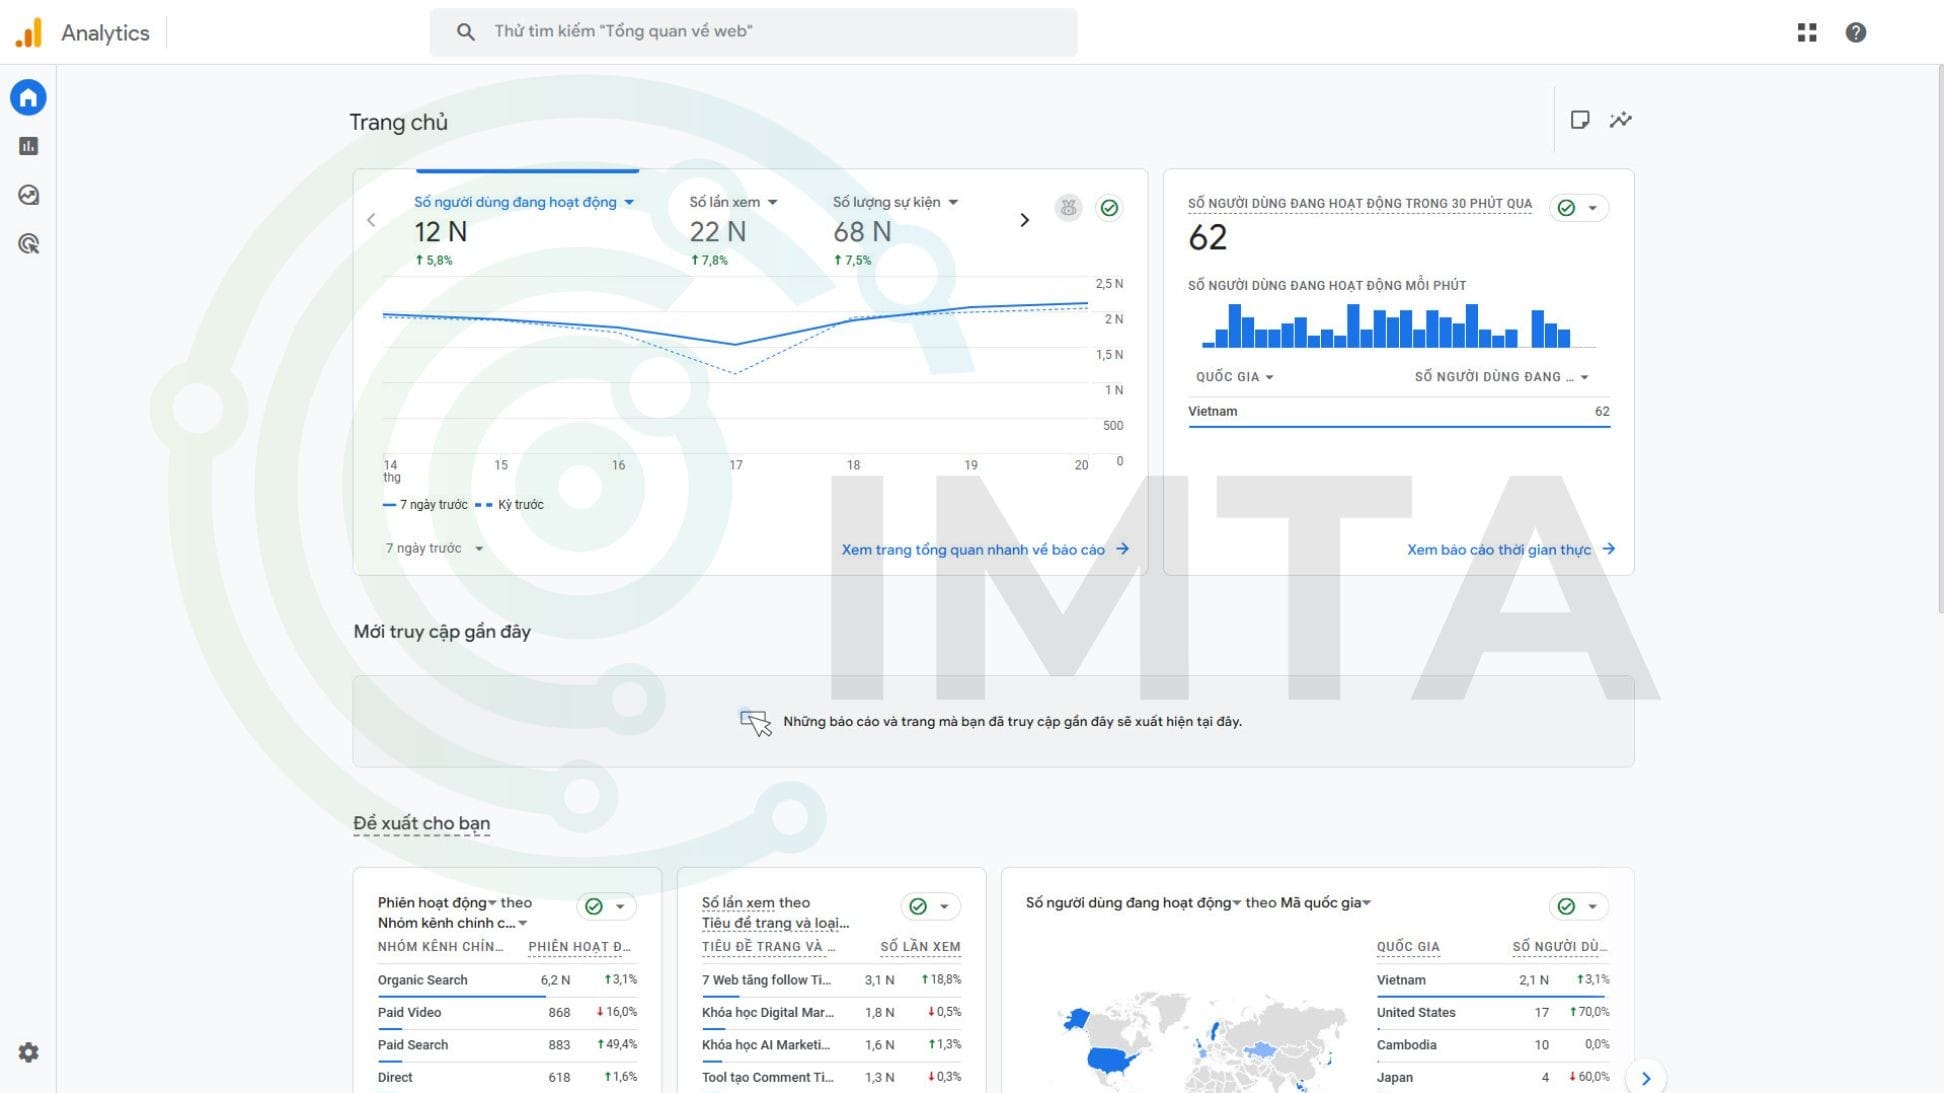Open the Advertising section in the sidebar
The height and width of the screenshot is (1093, 1944).
(x=28, y=243)
